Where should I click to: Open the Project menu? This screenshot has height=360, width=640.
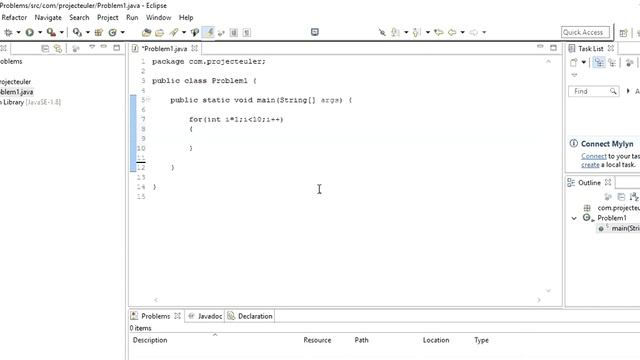tap(108, 18)
